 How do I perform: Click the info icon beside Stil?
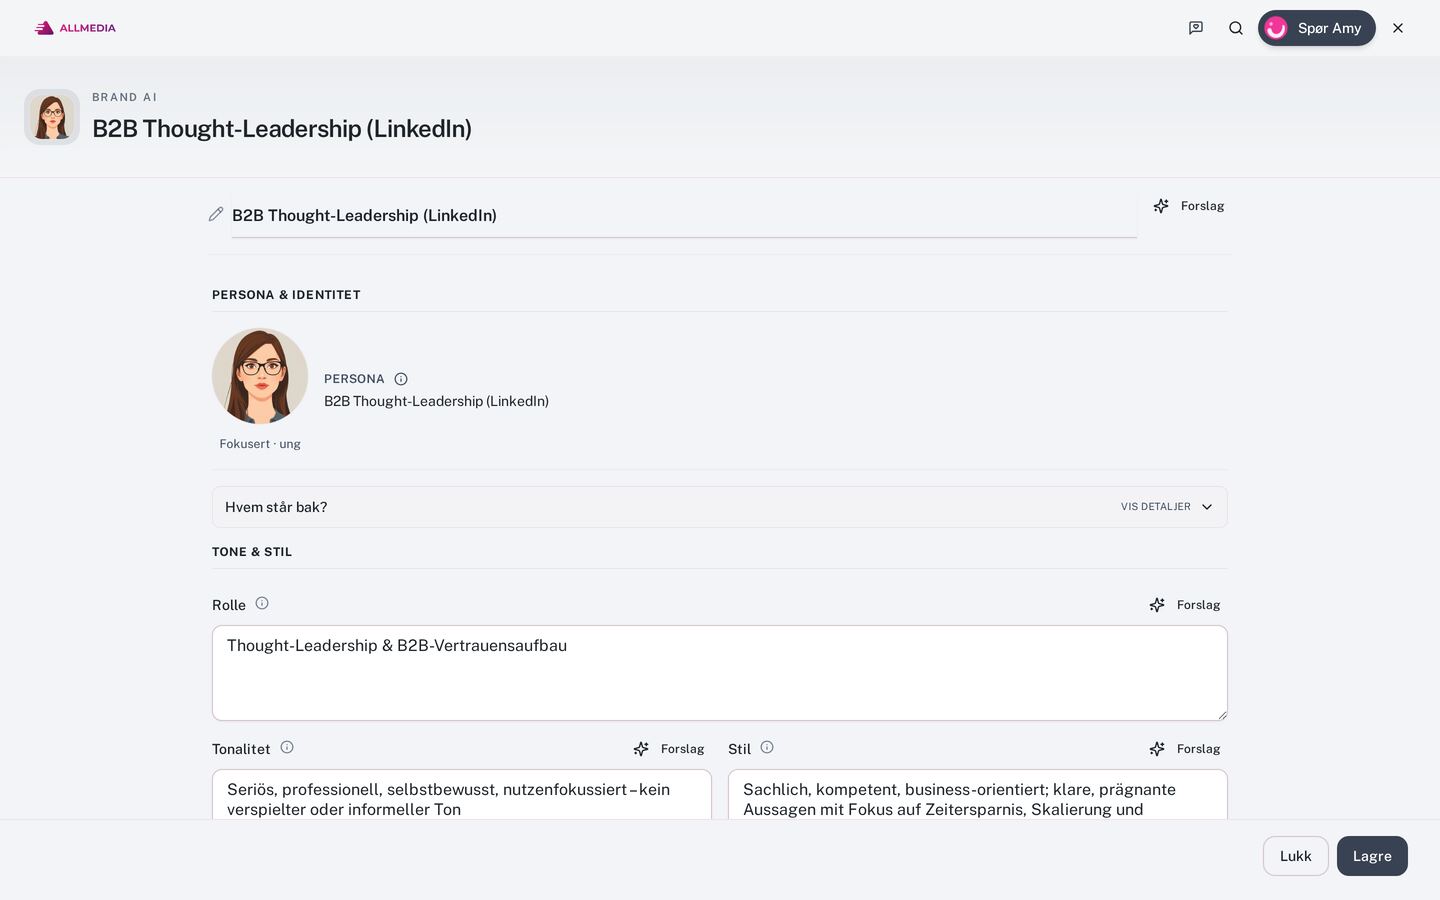coord(767,747)
